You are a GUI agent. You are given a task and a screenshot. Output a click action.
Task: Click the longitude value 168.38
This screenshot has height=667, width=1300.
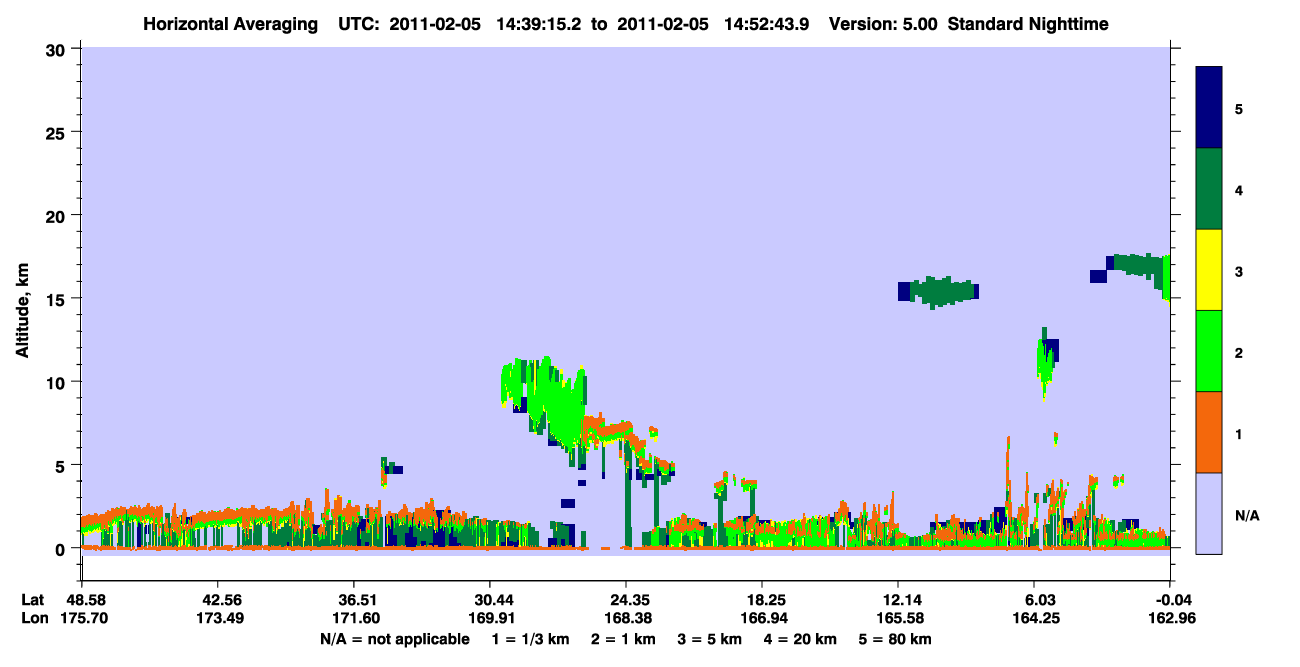click(x=626, y=618)
